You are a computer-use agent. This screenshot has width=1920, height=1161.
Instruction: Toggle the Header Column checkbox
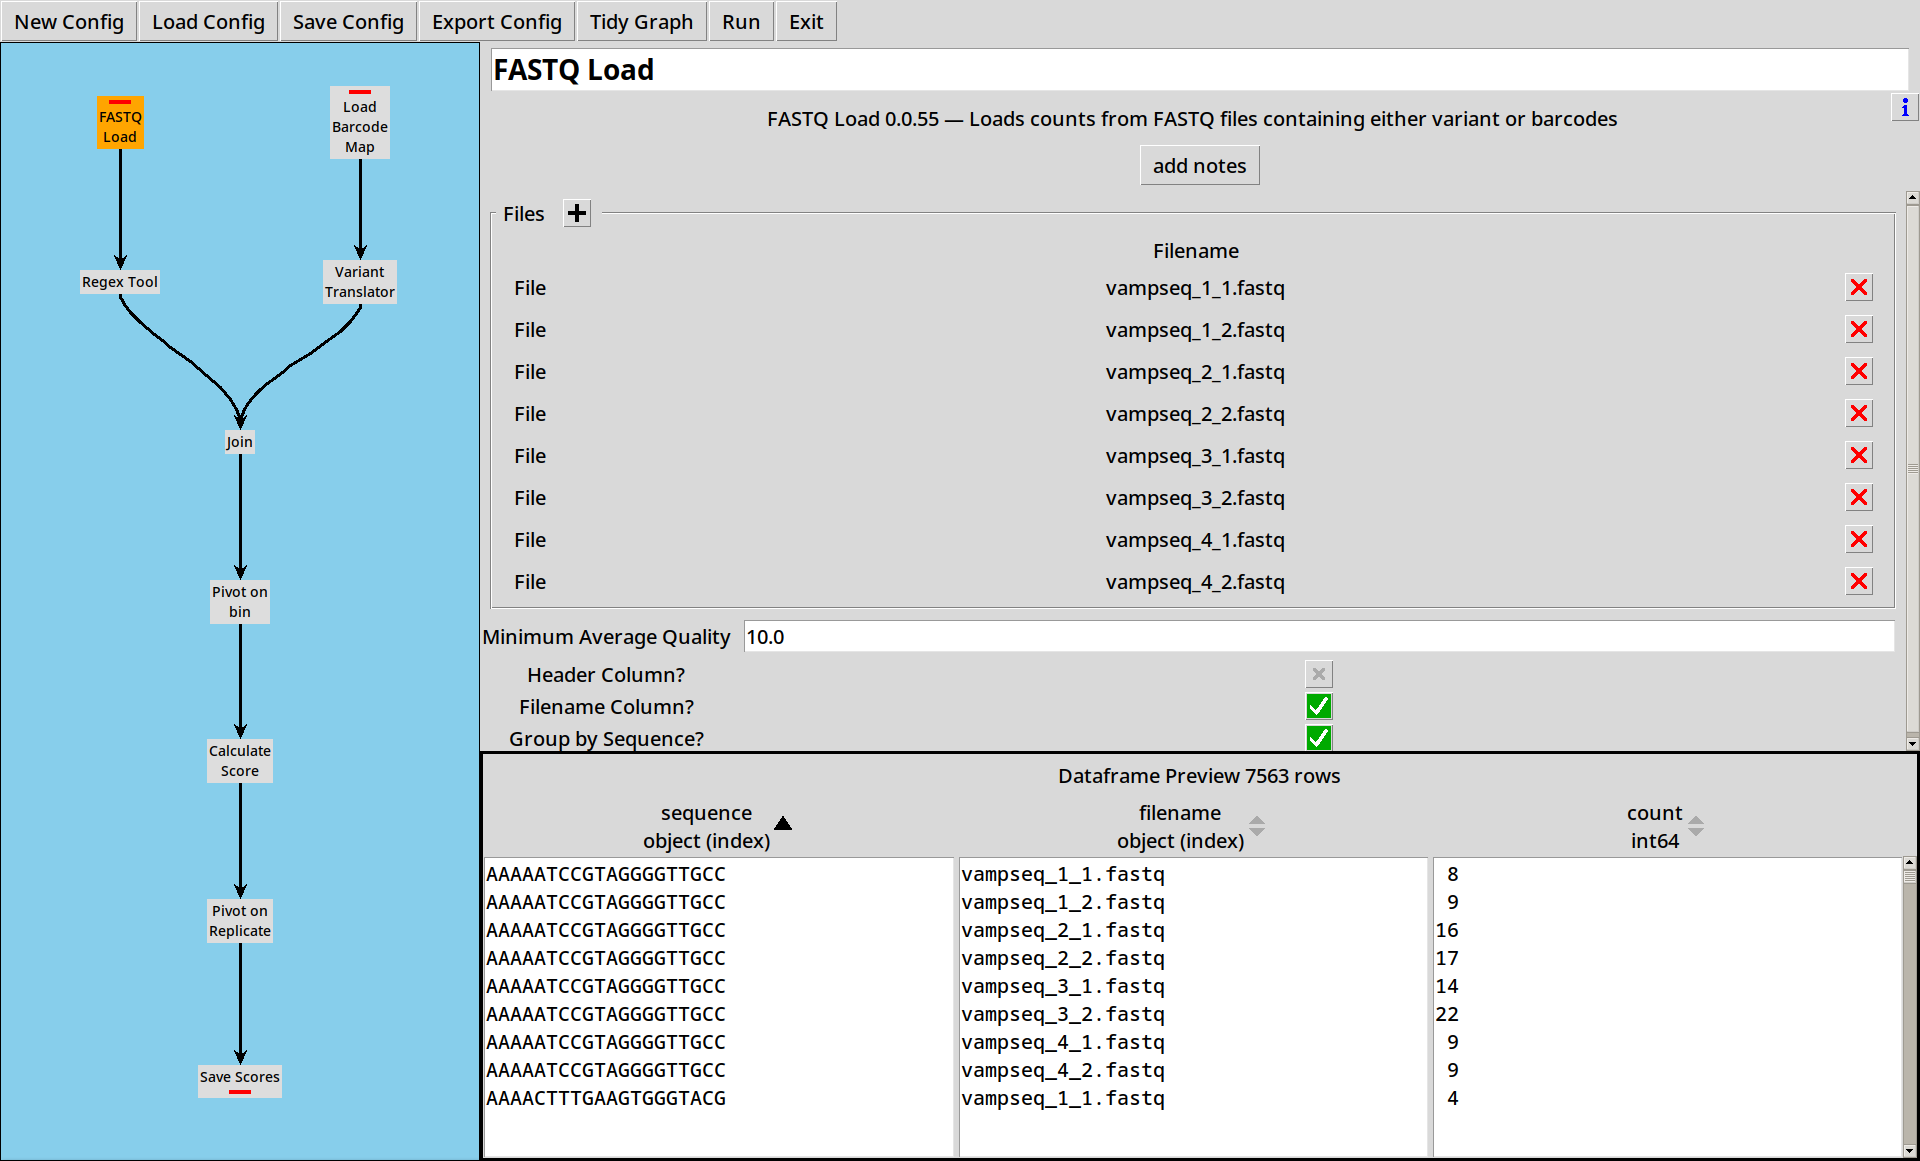pyautogui.click(x=1319, y=674)
